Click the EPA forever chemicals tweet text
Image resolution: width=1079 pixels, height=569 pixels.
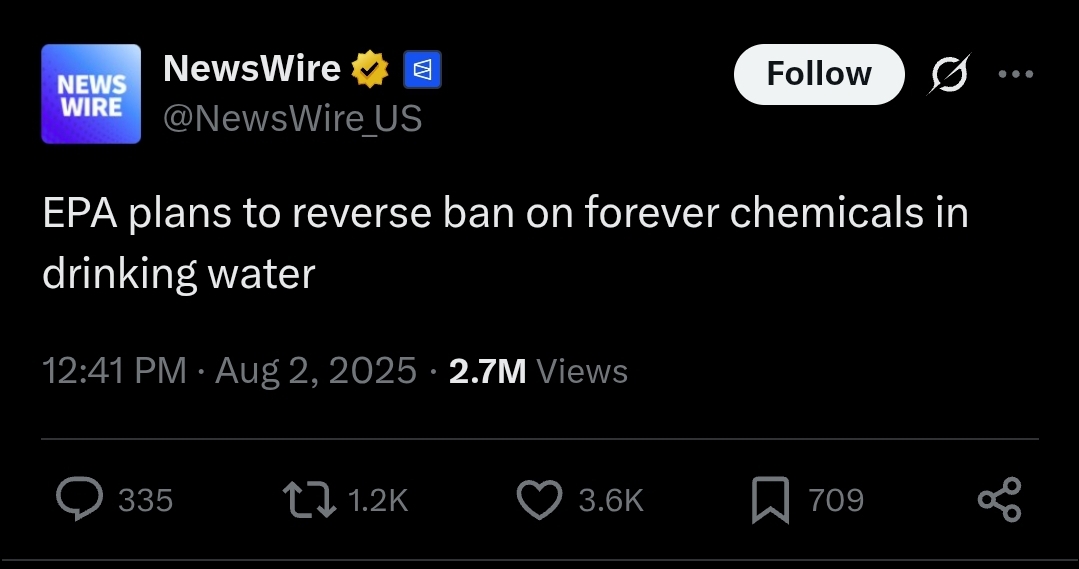click(x=505, y=243)
